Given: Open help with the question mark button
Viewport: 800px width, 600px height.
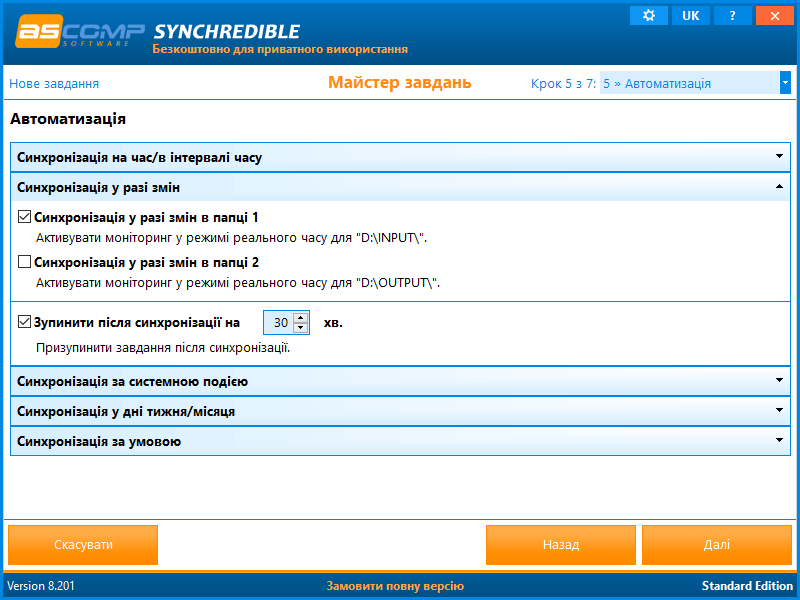Looking at the screenshot, I should pyautogui.click(x=732, y=15).
